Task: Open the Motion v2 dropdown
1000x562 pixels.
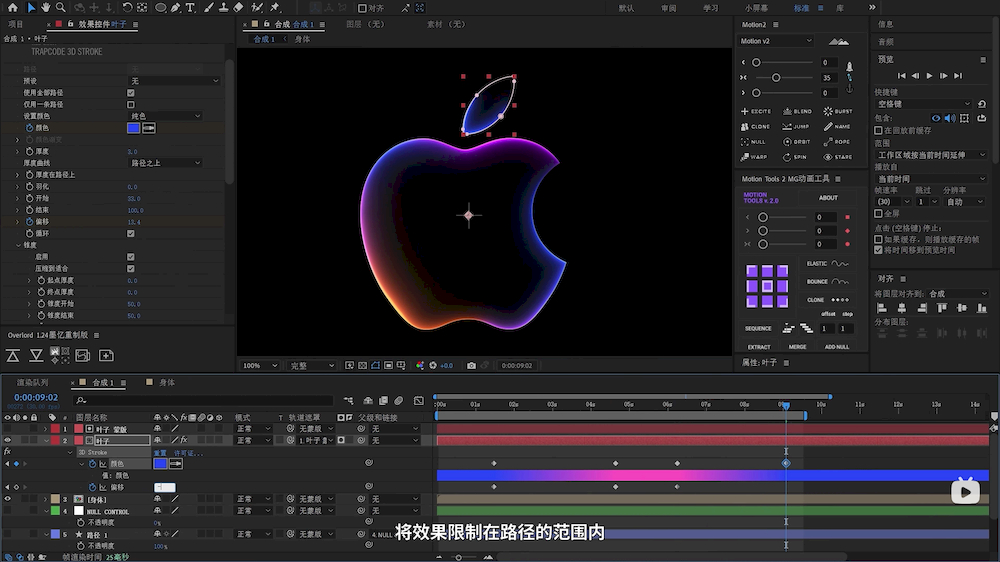Action: [776, 41]
